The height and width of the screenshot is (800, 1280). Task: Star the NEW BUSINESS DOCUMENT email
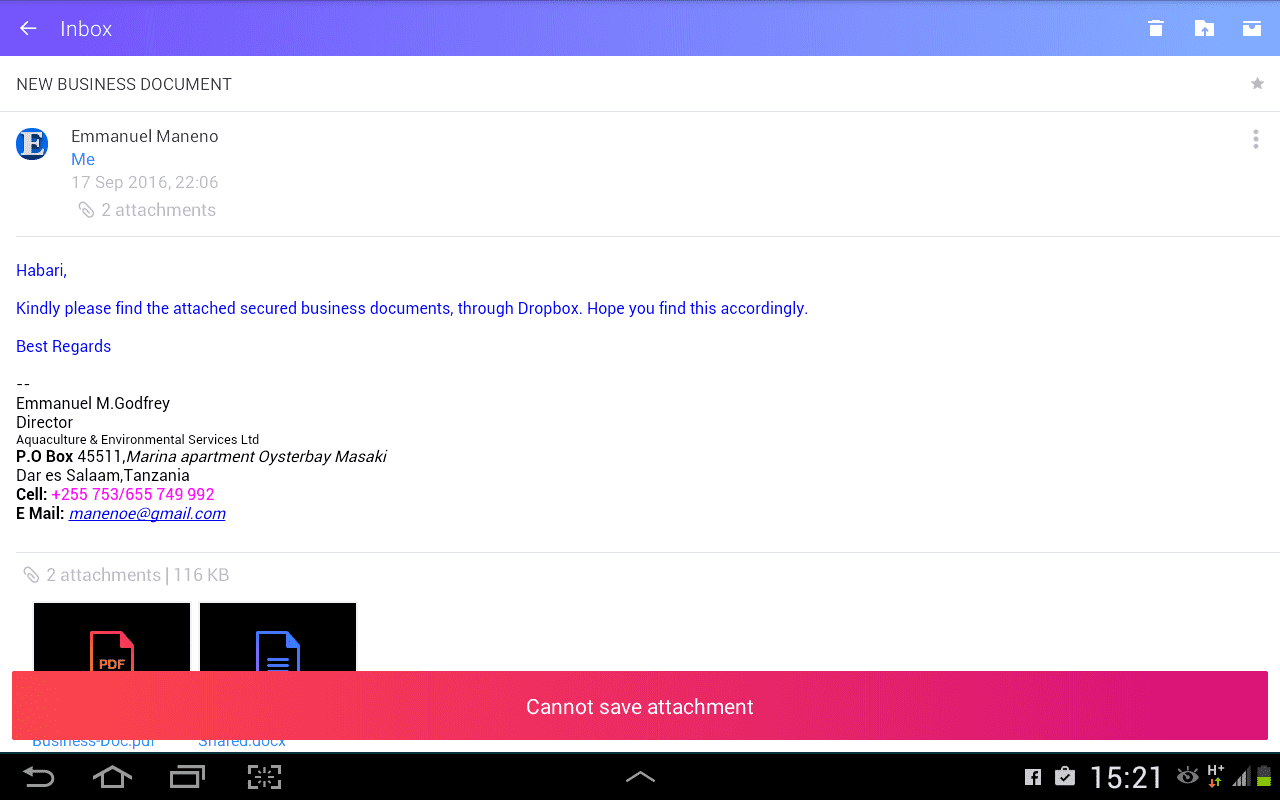1257,84
